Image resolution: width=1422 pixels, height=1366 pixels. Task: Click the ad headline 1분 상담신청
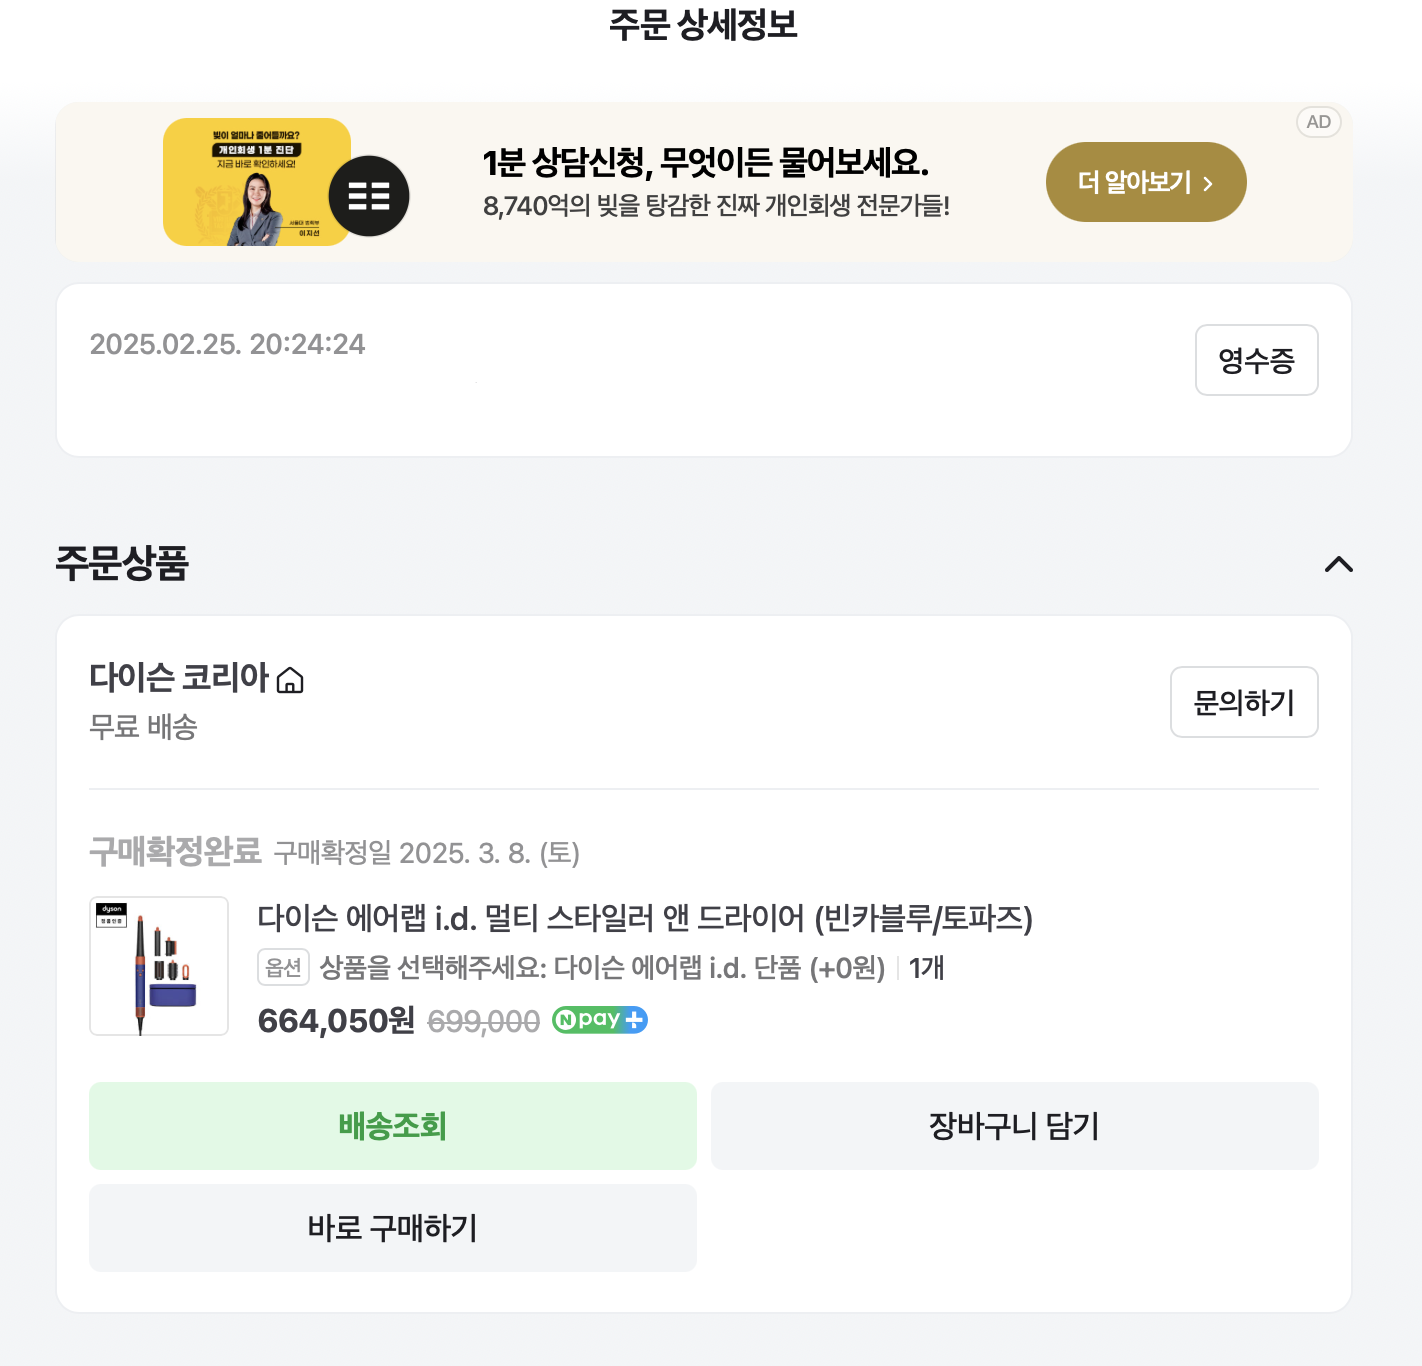(705, 161)
